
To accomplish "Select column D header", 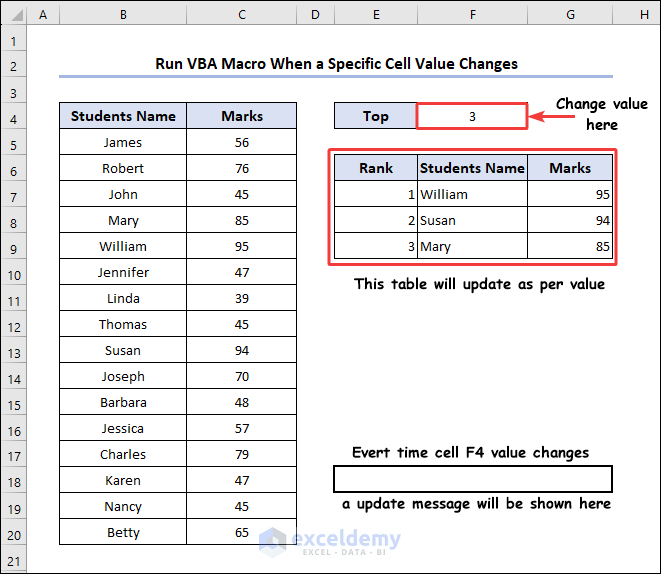I will (315, 15).
